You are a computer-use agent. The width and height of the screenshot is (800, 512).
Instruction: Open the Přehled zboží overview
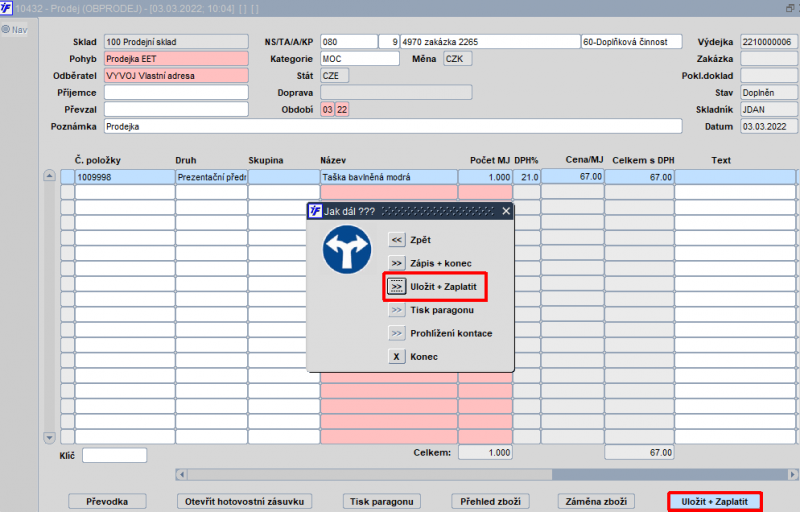pos(490,501)
